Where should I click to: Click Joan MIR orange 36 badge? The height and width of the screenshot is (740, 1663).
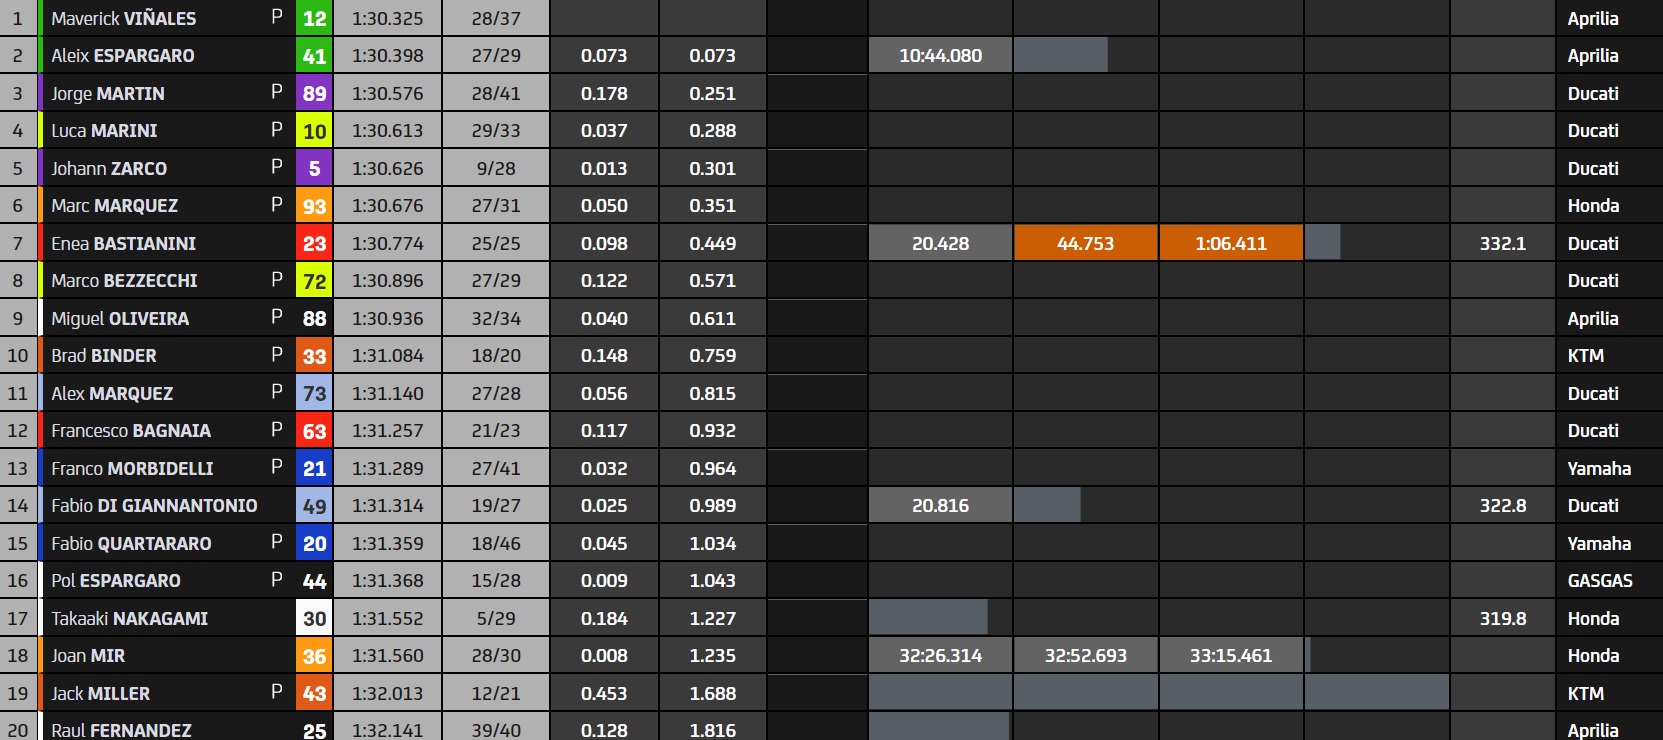314,656
